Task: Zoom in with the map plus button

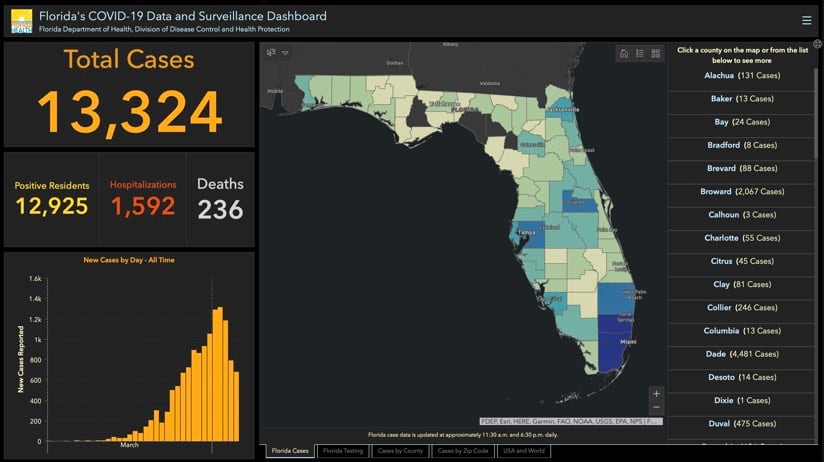Action: pos(656,394)
